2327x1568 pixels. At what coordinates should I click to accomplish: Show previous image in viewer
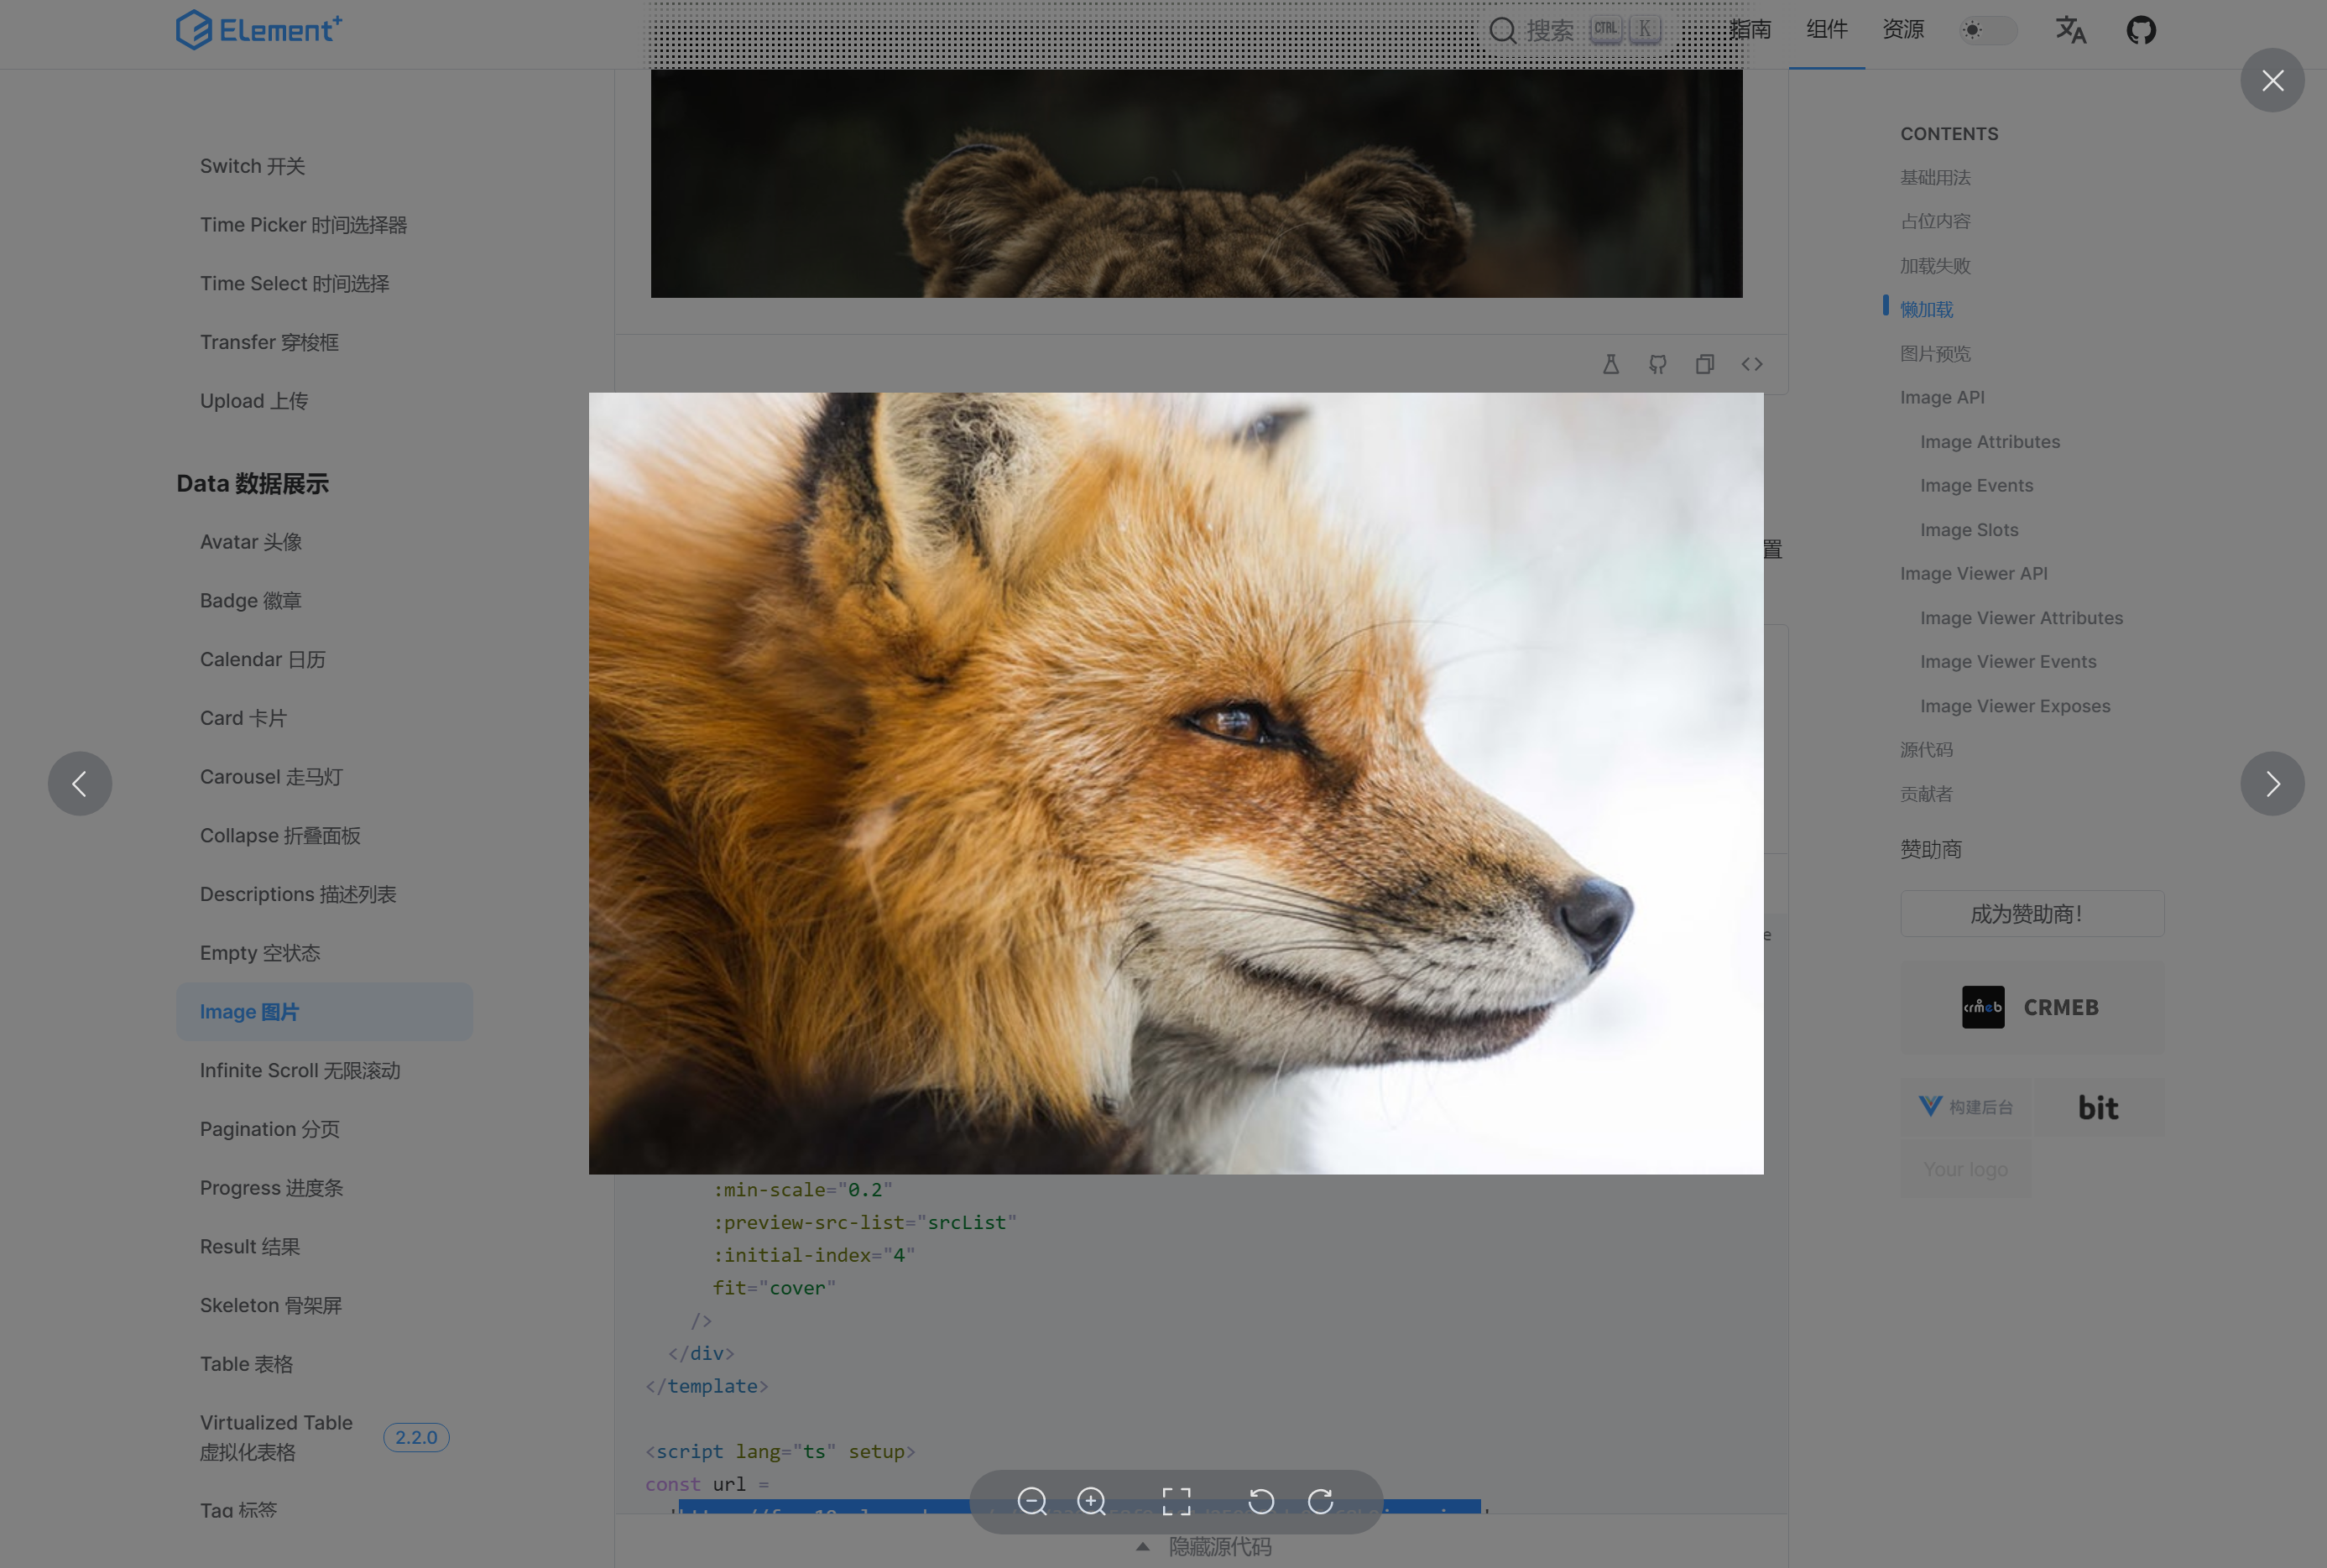pos(80,783)
